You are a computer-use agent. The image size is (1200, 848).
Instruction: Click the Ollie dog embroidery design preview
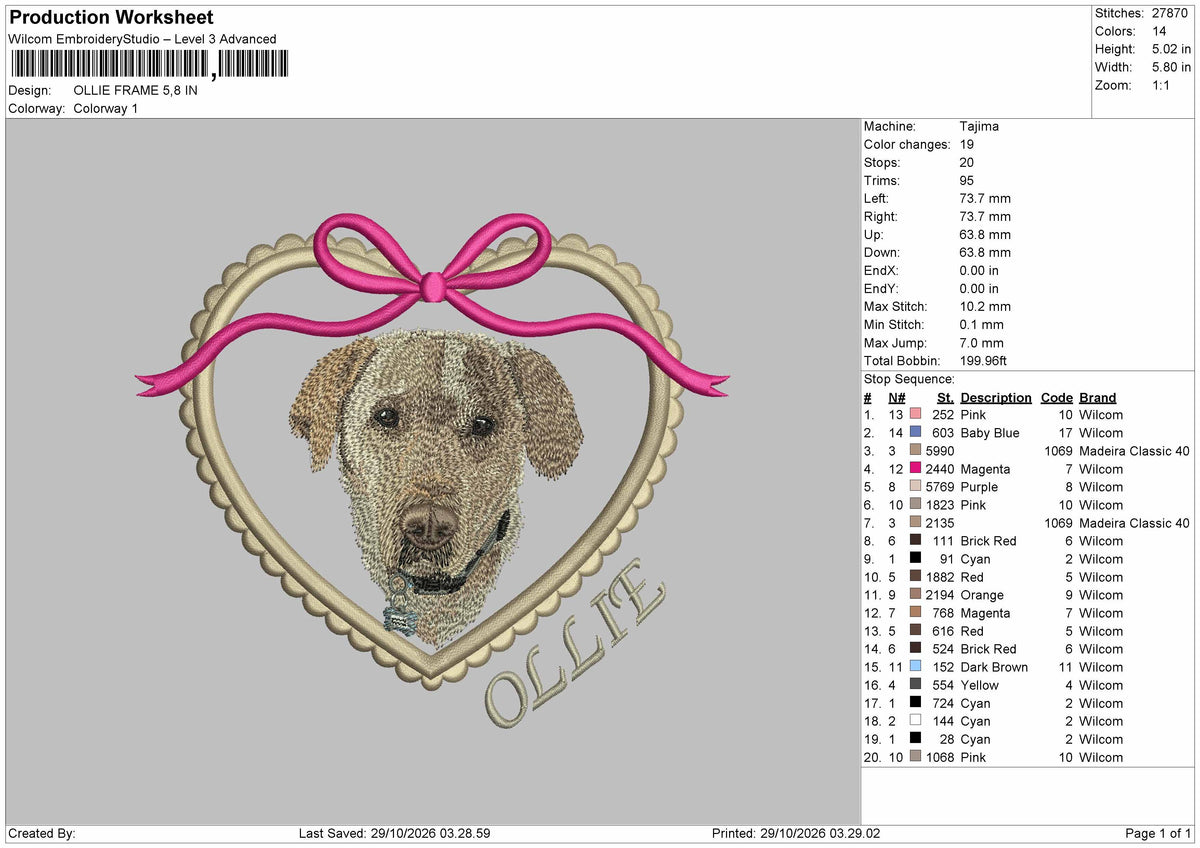click(432, 471)
